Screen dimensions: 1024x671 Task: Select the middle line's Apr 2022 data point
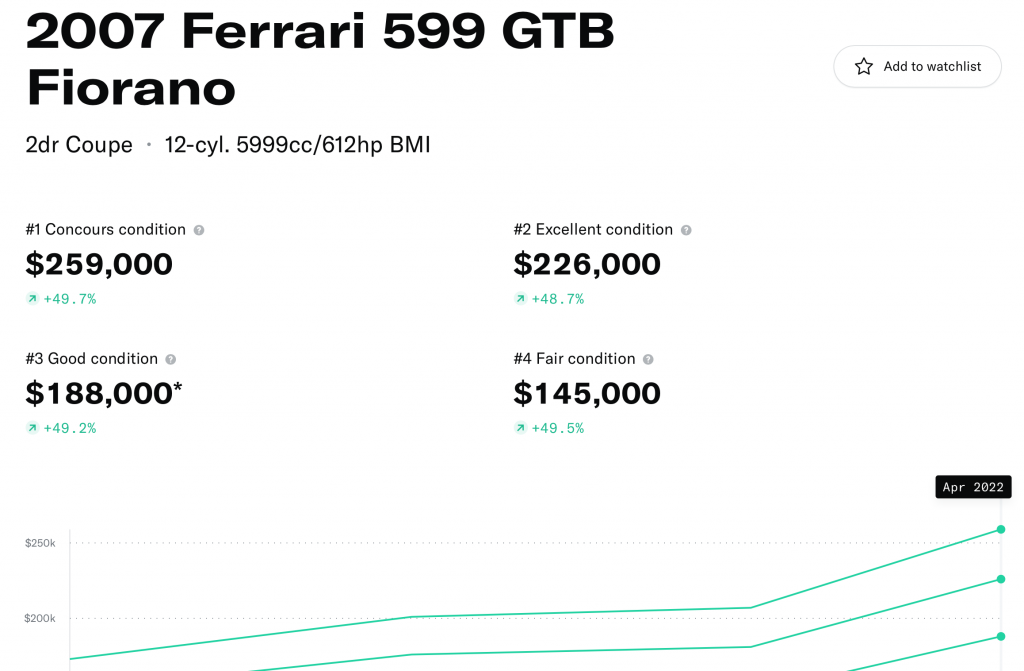point(1000,579)
